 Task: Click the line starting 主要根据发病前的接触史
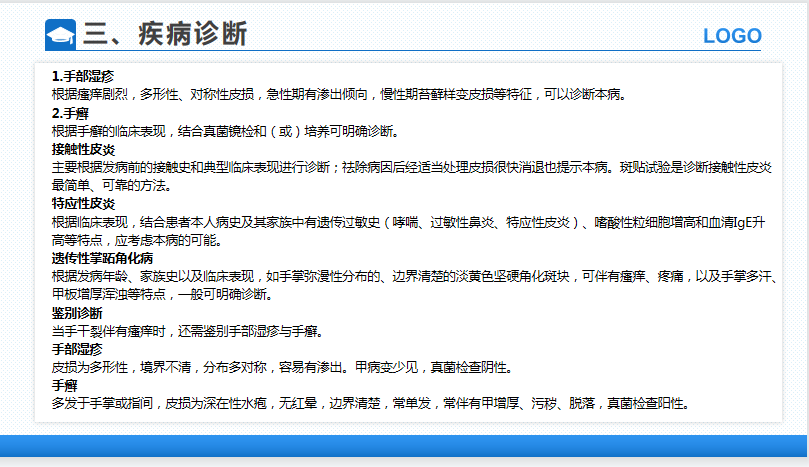point(412,168)
